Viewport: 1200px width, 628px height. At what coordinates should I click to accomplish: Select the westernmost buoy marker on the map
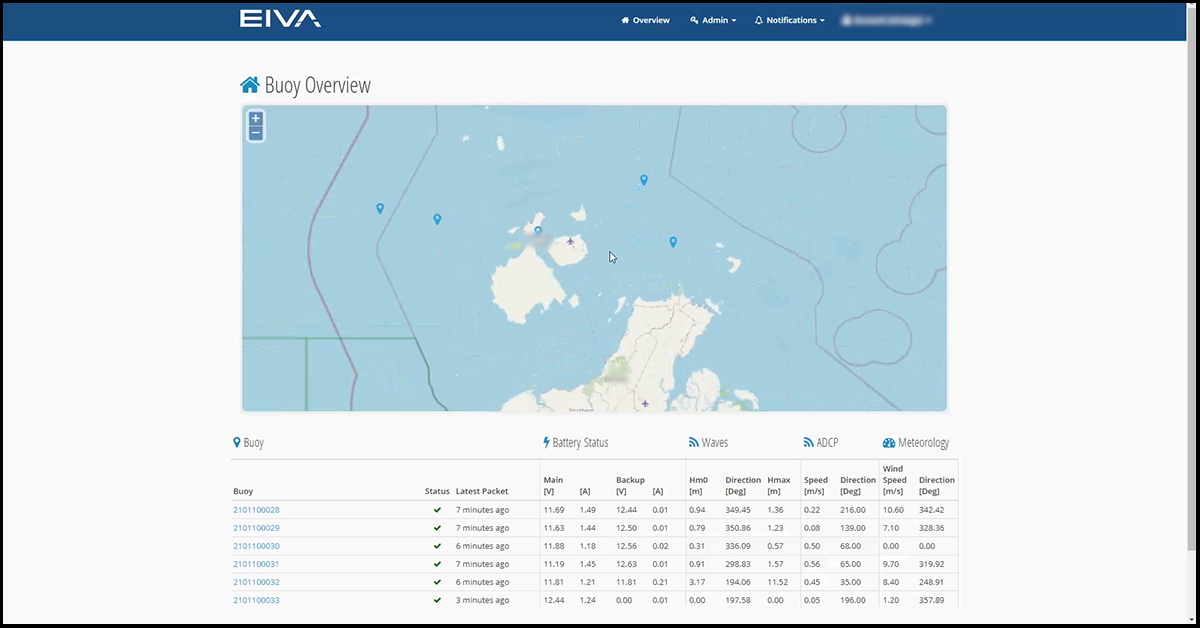tap(380, 208)
